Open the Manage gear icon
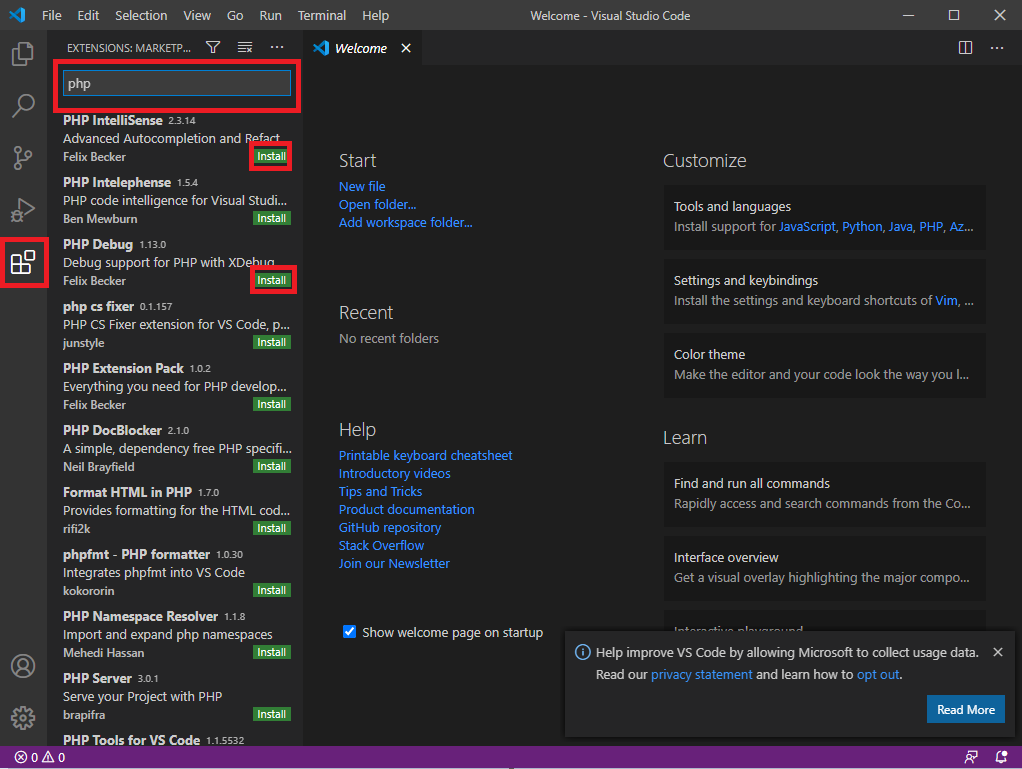Image resolution: width=1022 pixels, height=769 pixels. [x=23, y=718]
